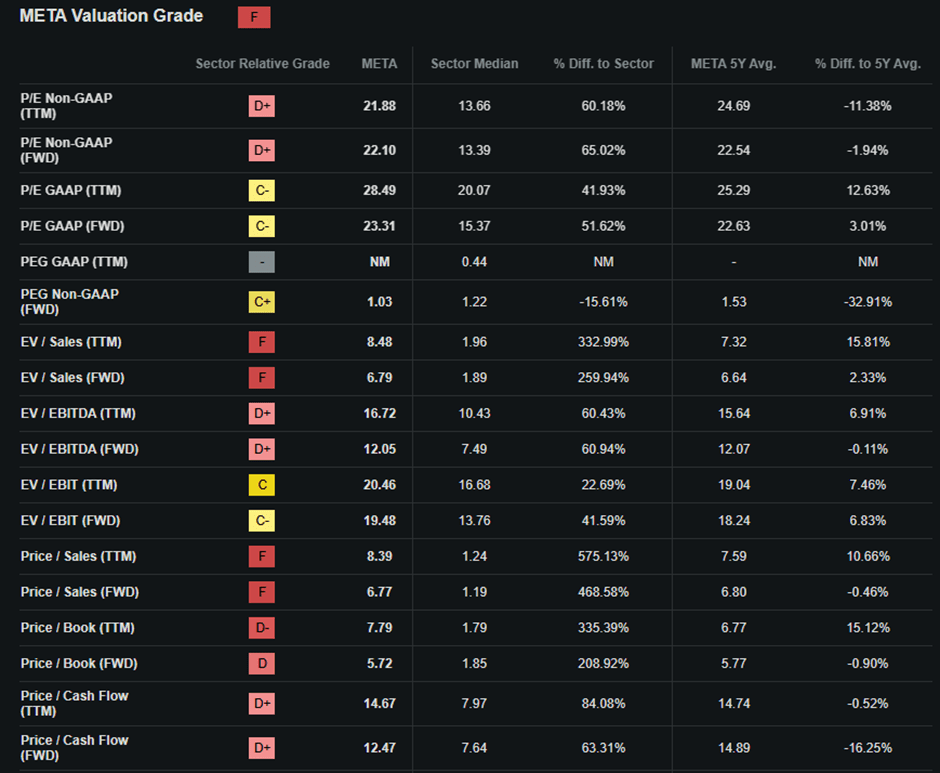Click the -32.91% diff to 5Y average

[868, 302]
